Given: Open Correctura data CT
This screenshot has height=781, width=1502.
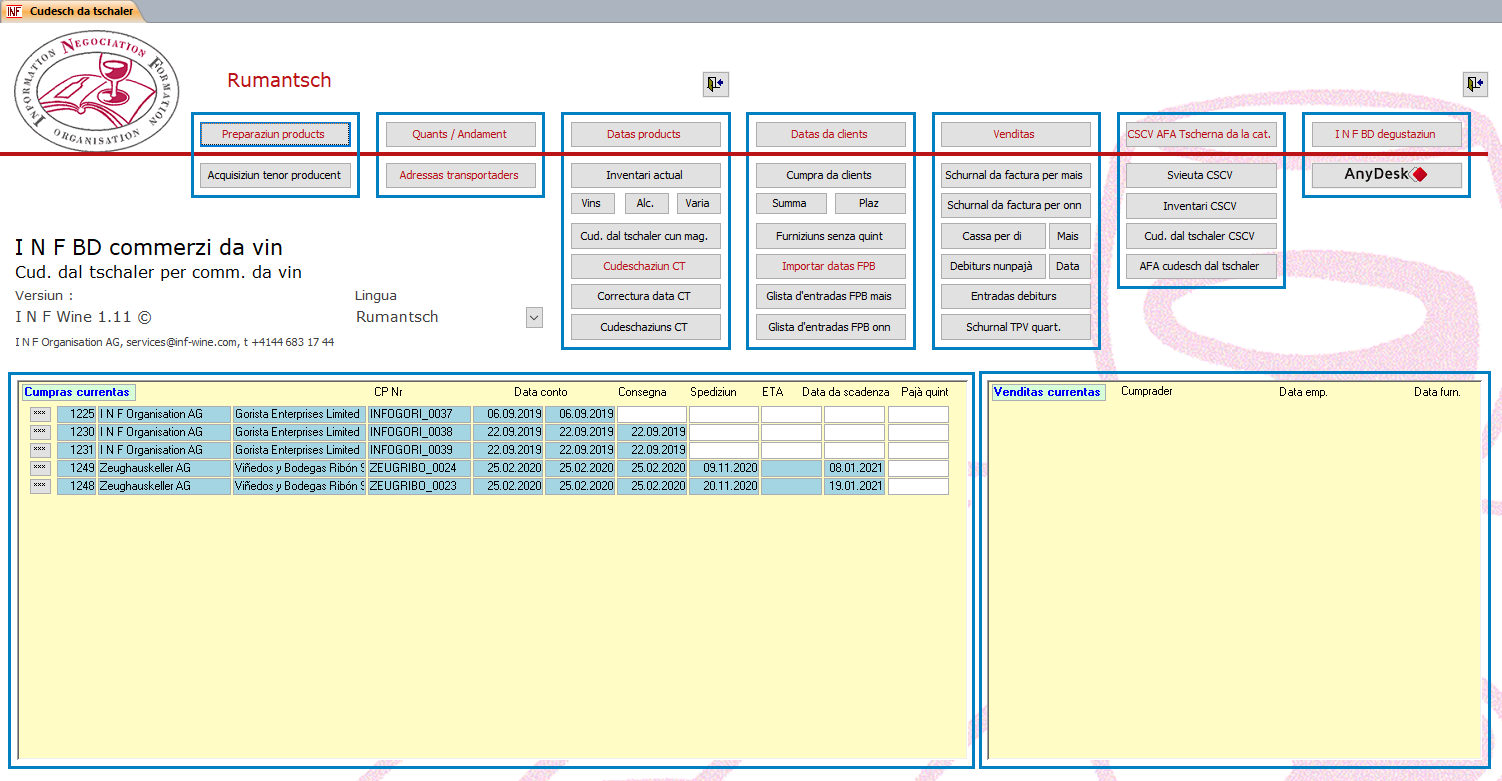Looking at the screenshot, I should coord(646,296).
